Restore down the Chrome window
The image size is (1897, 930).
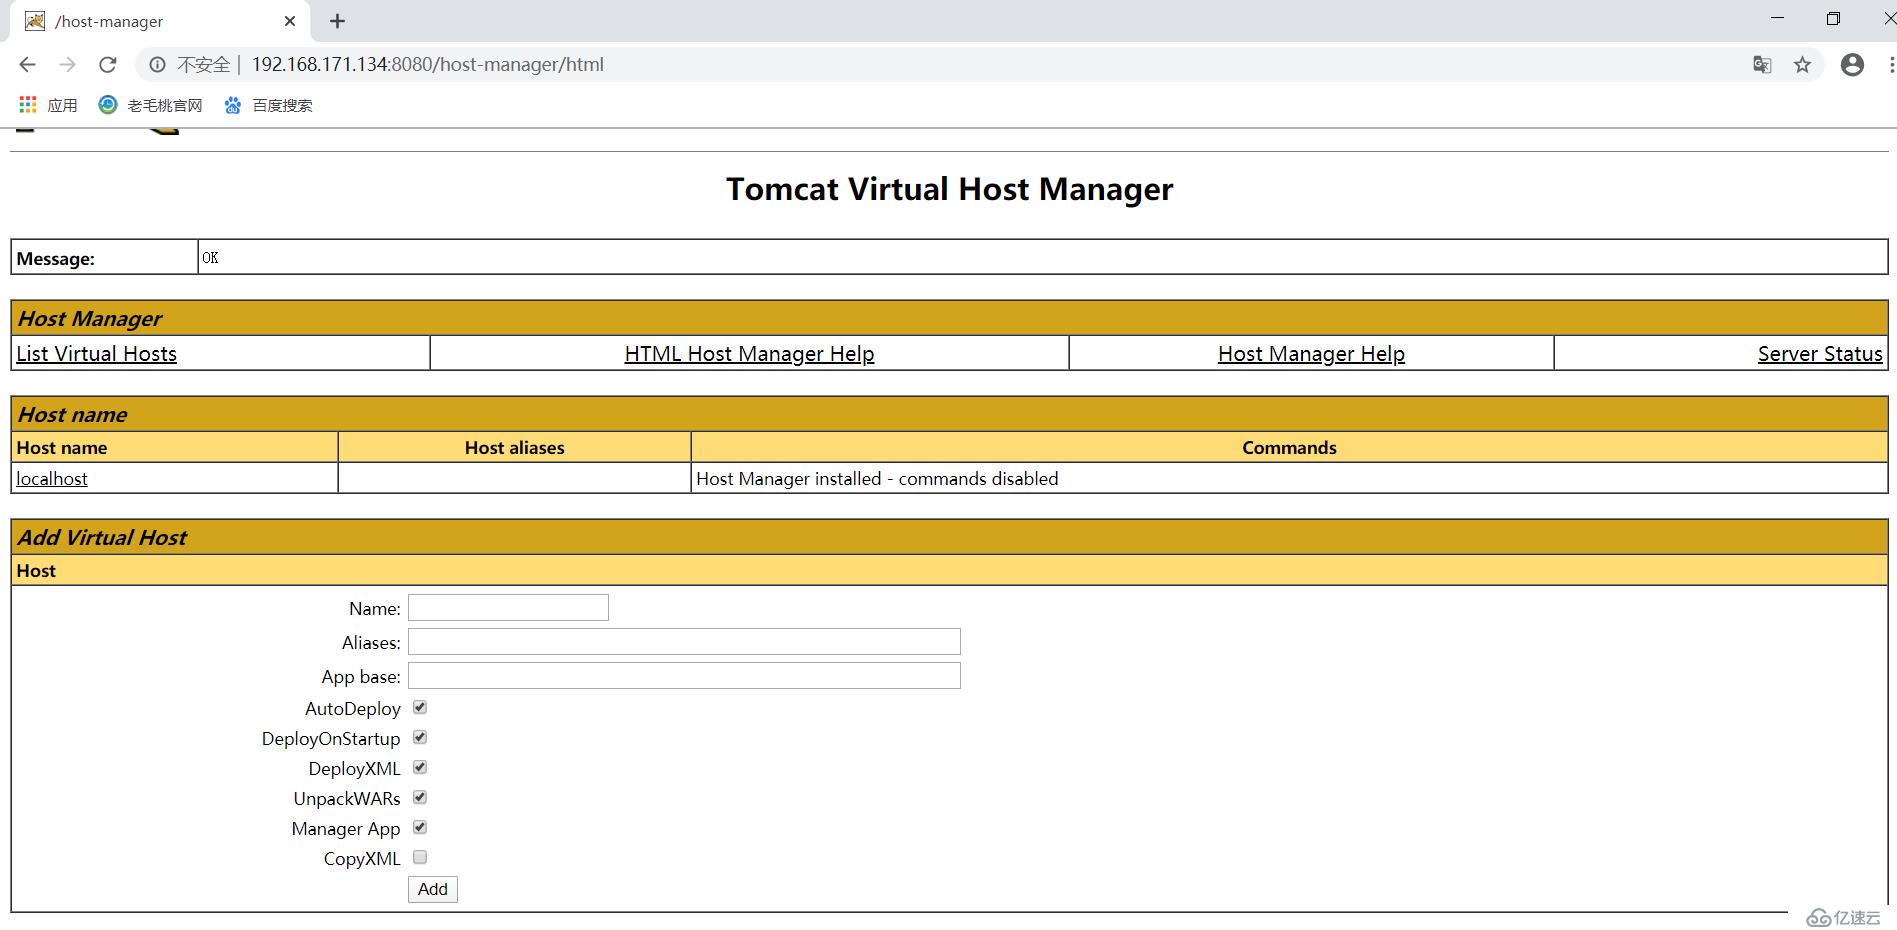[1833, 18]
